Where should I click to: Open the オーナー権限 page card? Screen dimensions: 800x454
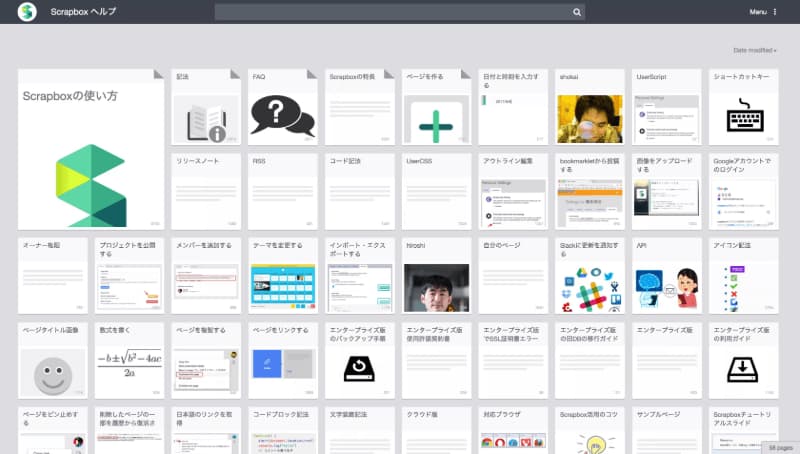(53, 275)
